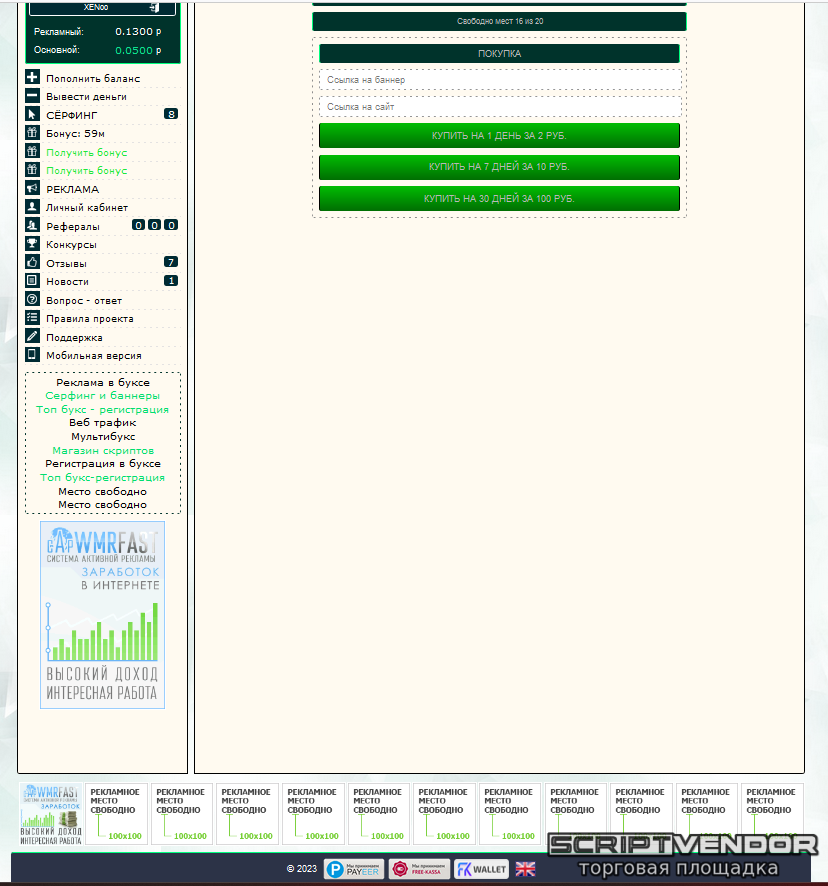The image size is (828, 886).
Task: Focus the Ссылка на баннер input field
Action: click(x=499, y=80)
